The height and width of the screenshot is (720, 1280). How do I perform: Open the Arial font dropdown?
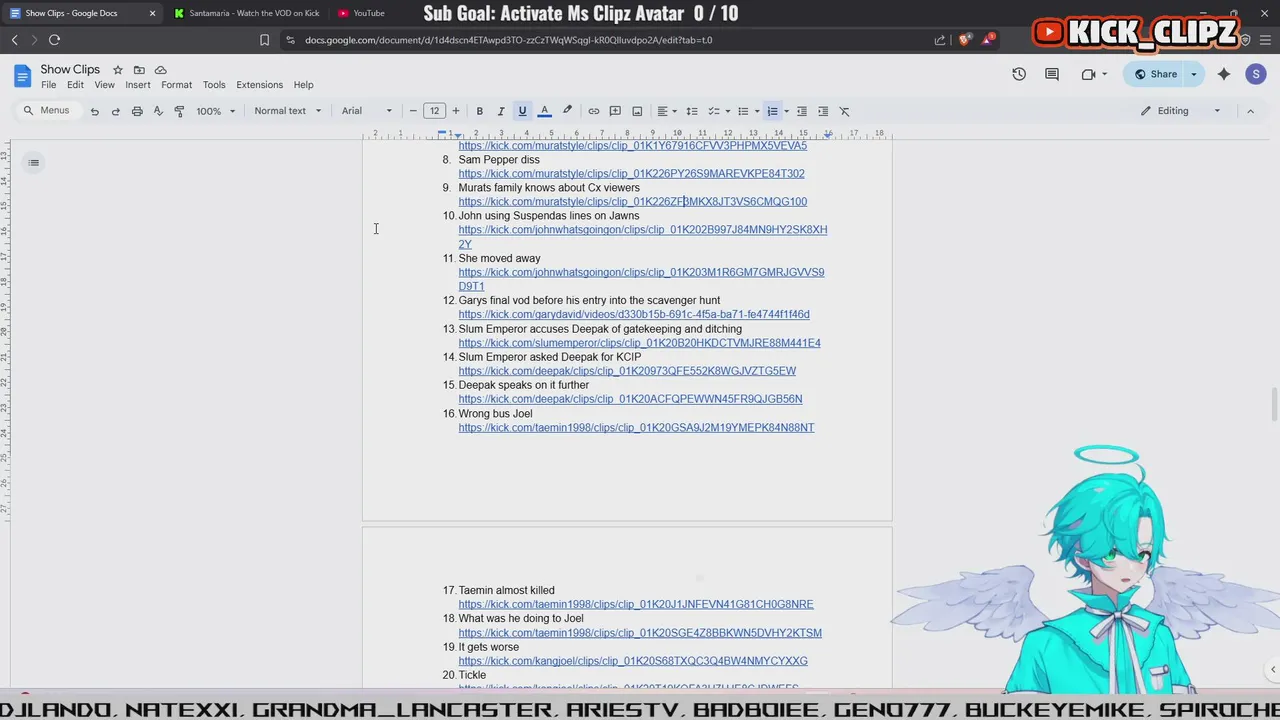[x=367, y=111]
